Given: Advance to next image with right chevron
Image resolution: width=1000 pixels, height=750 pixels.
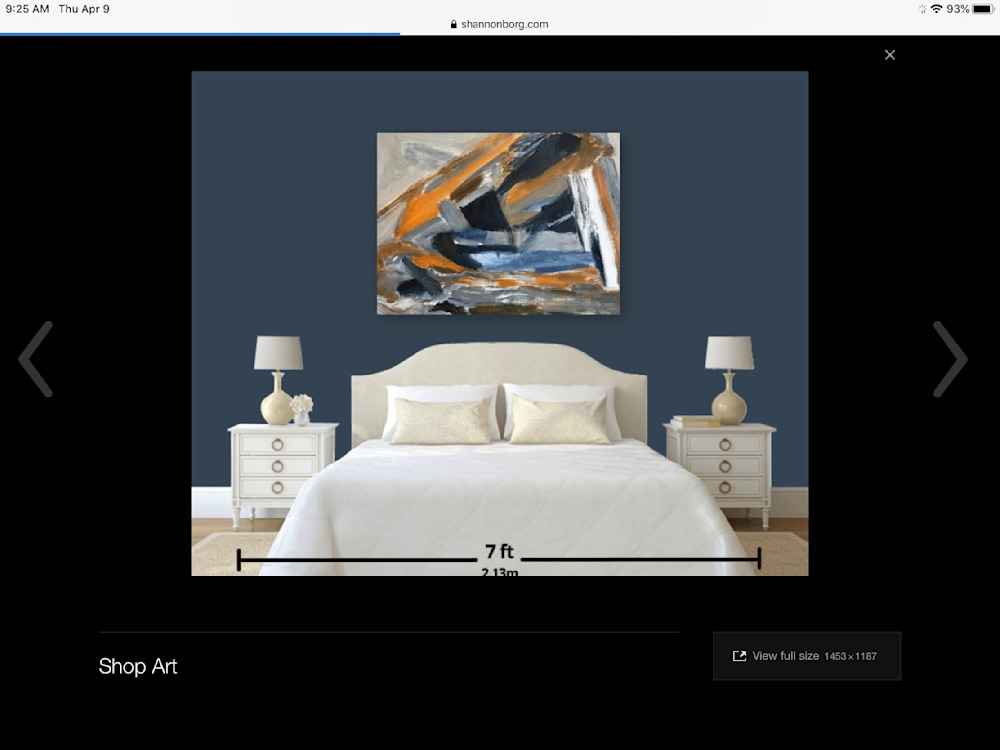Looking at the screenshot, I should pyautogui.click(x=949, y=359).
